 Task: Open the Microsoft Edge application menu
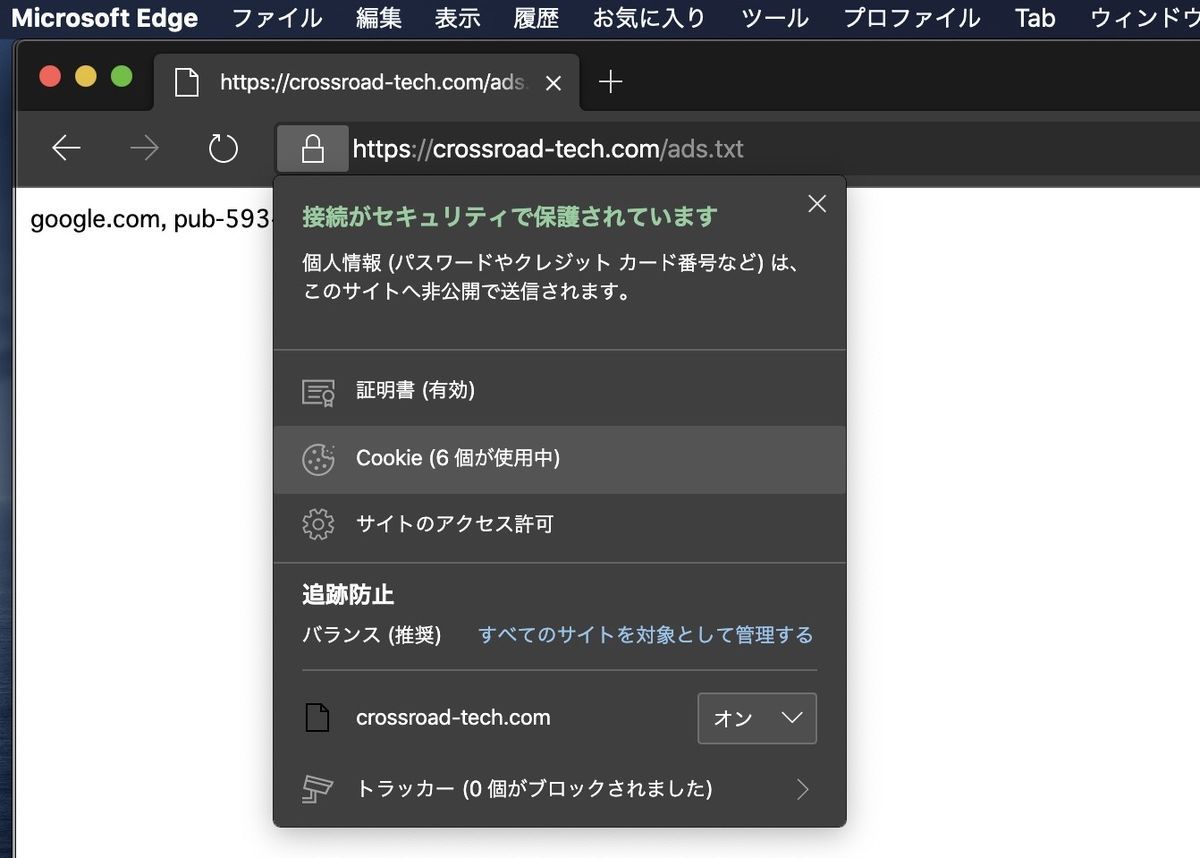click(x=105, y=18)
